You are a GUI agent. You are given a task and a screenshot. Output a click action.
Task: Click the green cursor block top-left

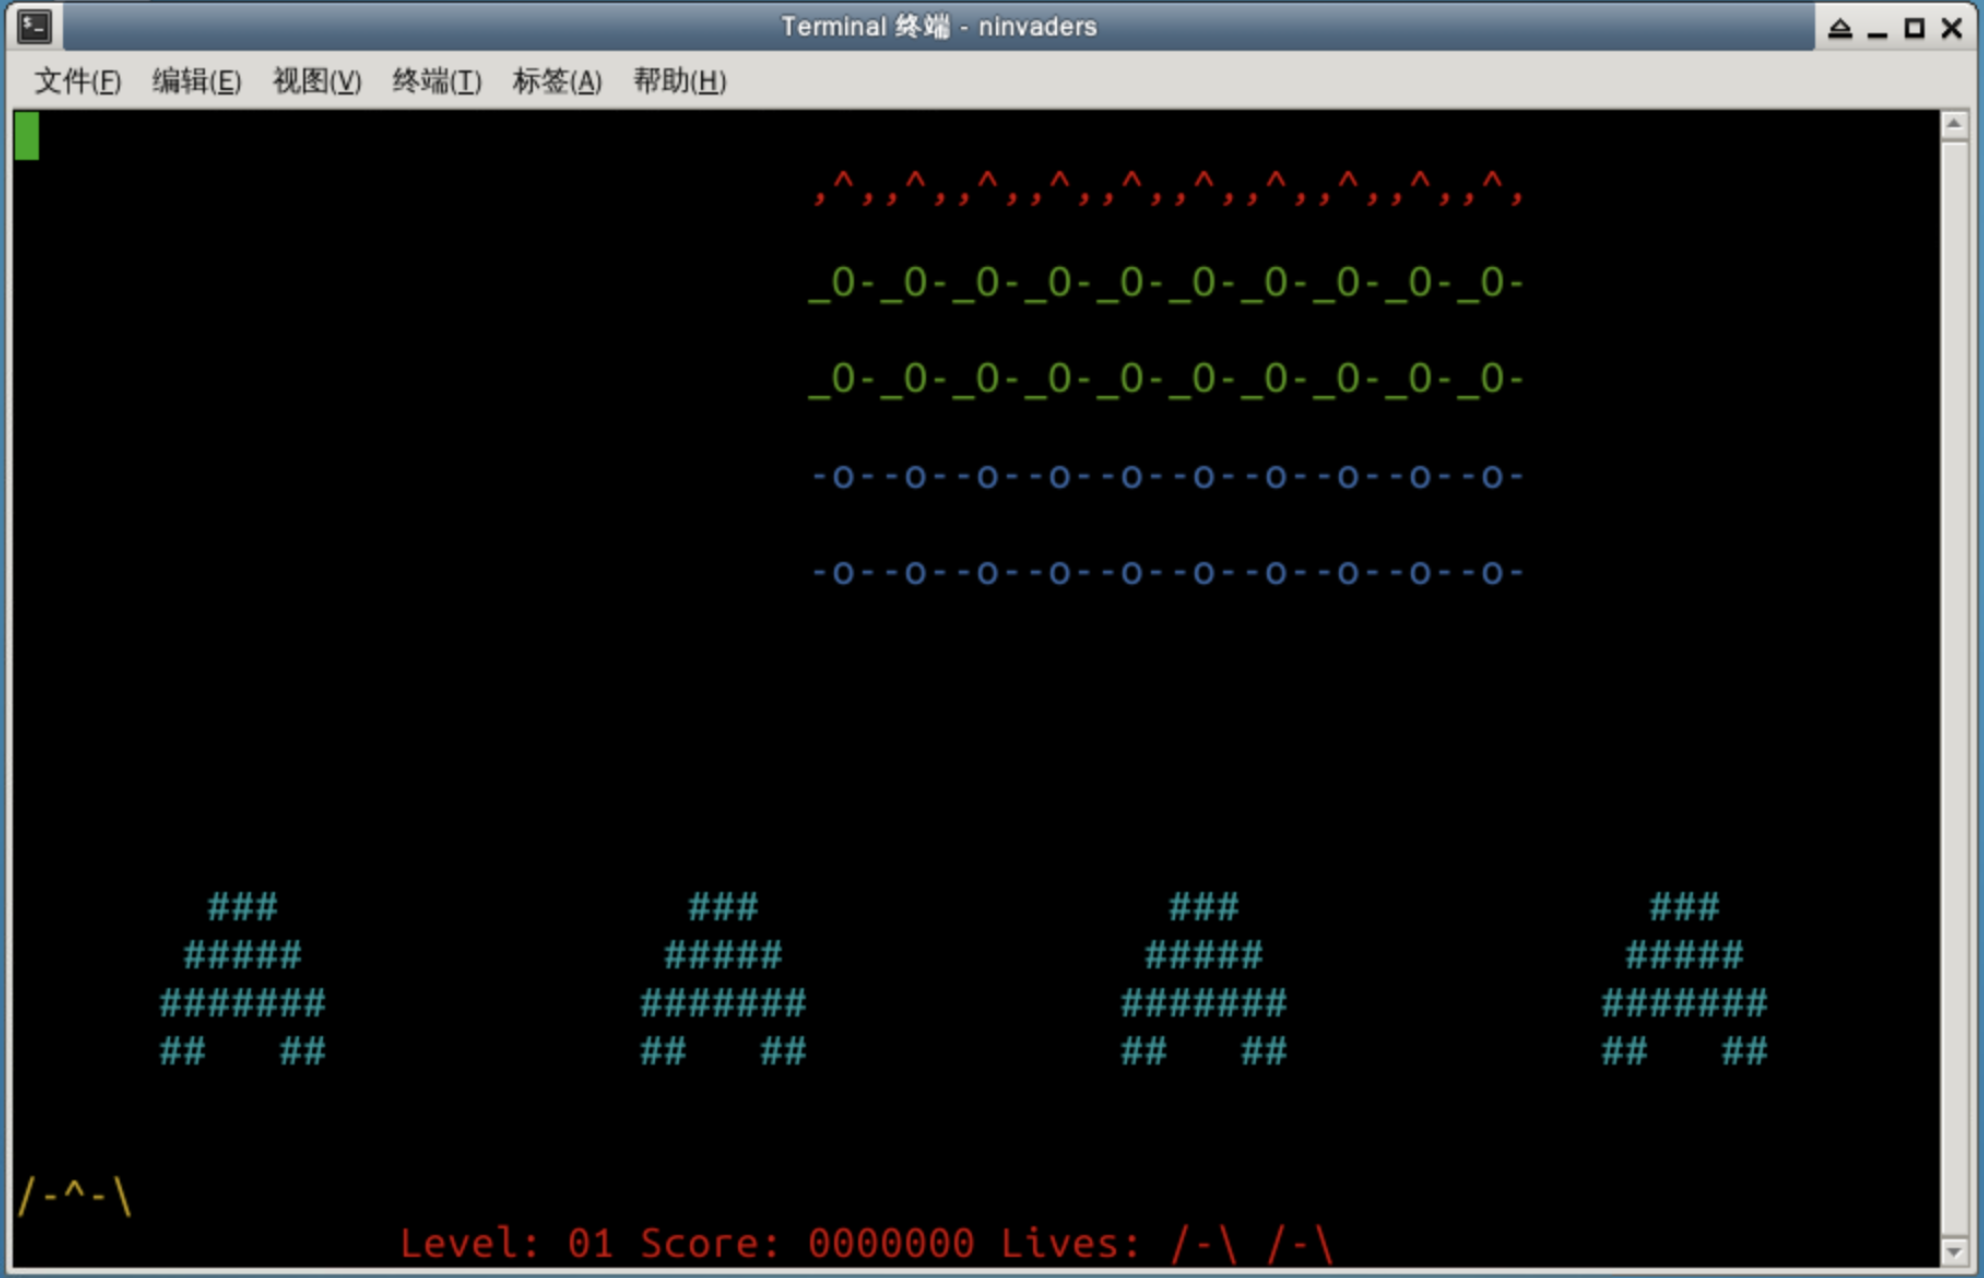click(27, 136)
